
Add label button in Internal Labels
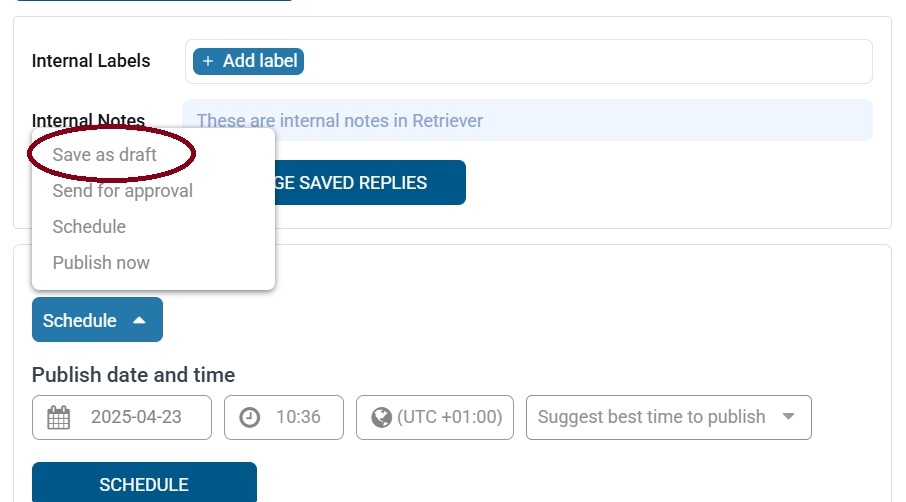[248, 61]
